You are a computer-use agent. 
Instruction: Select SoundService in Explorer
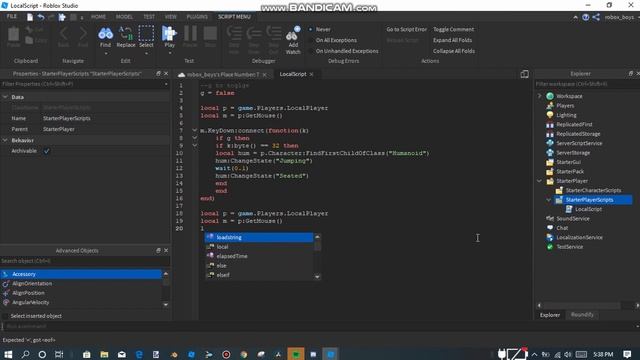[573, 218]
